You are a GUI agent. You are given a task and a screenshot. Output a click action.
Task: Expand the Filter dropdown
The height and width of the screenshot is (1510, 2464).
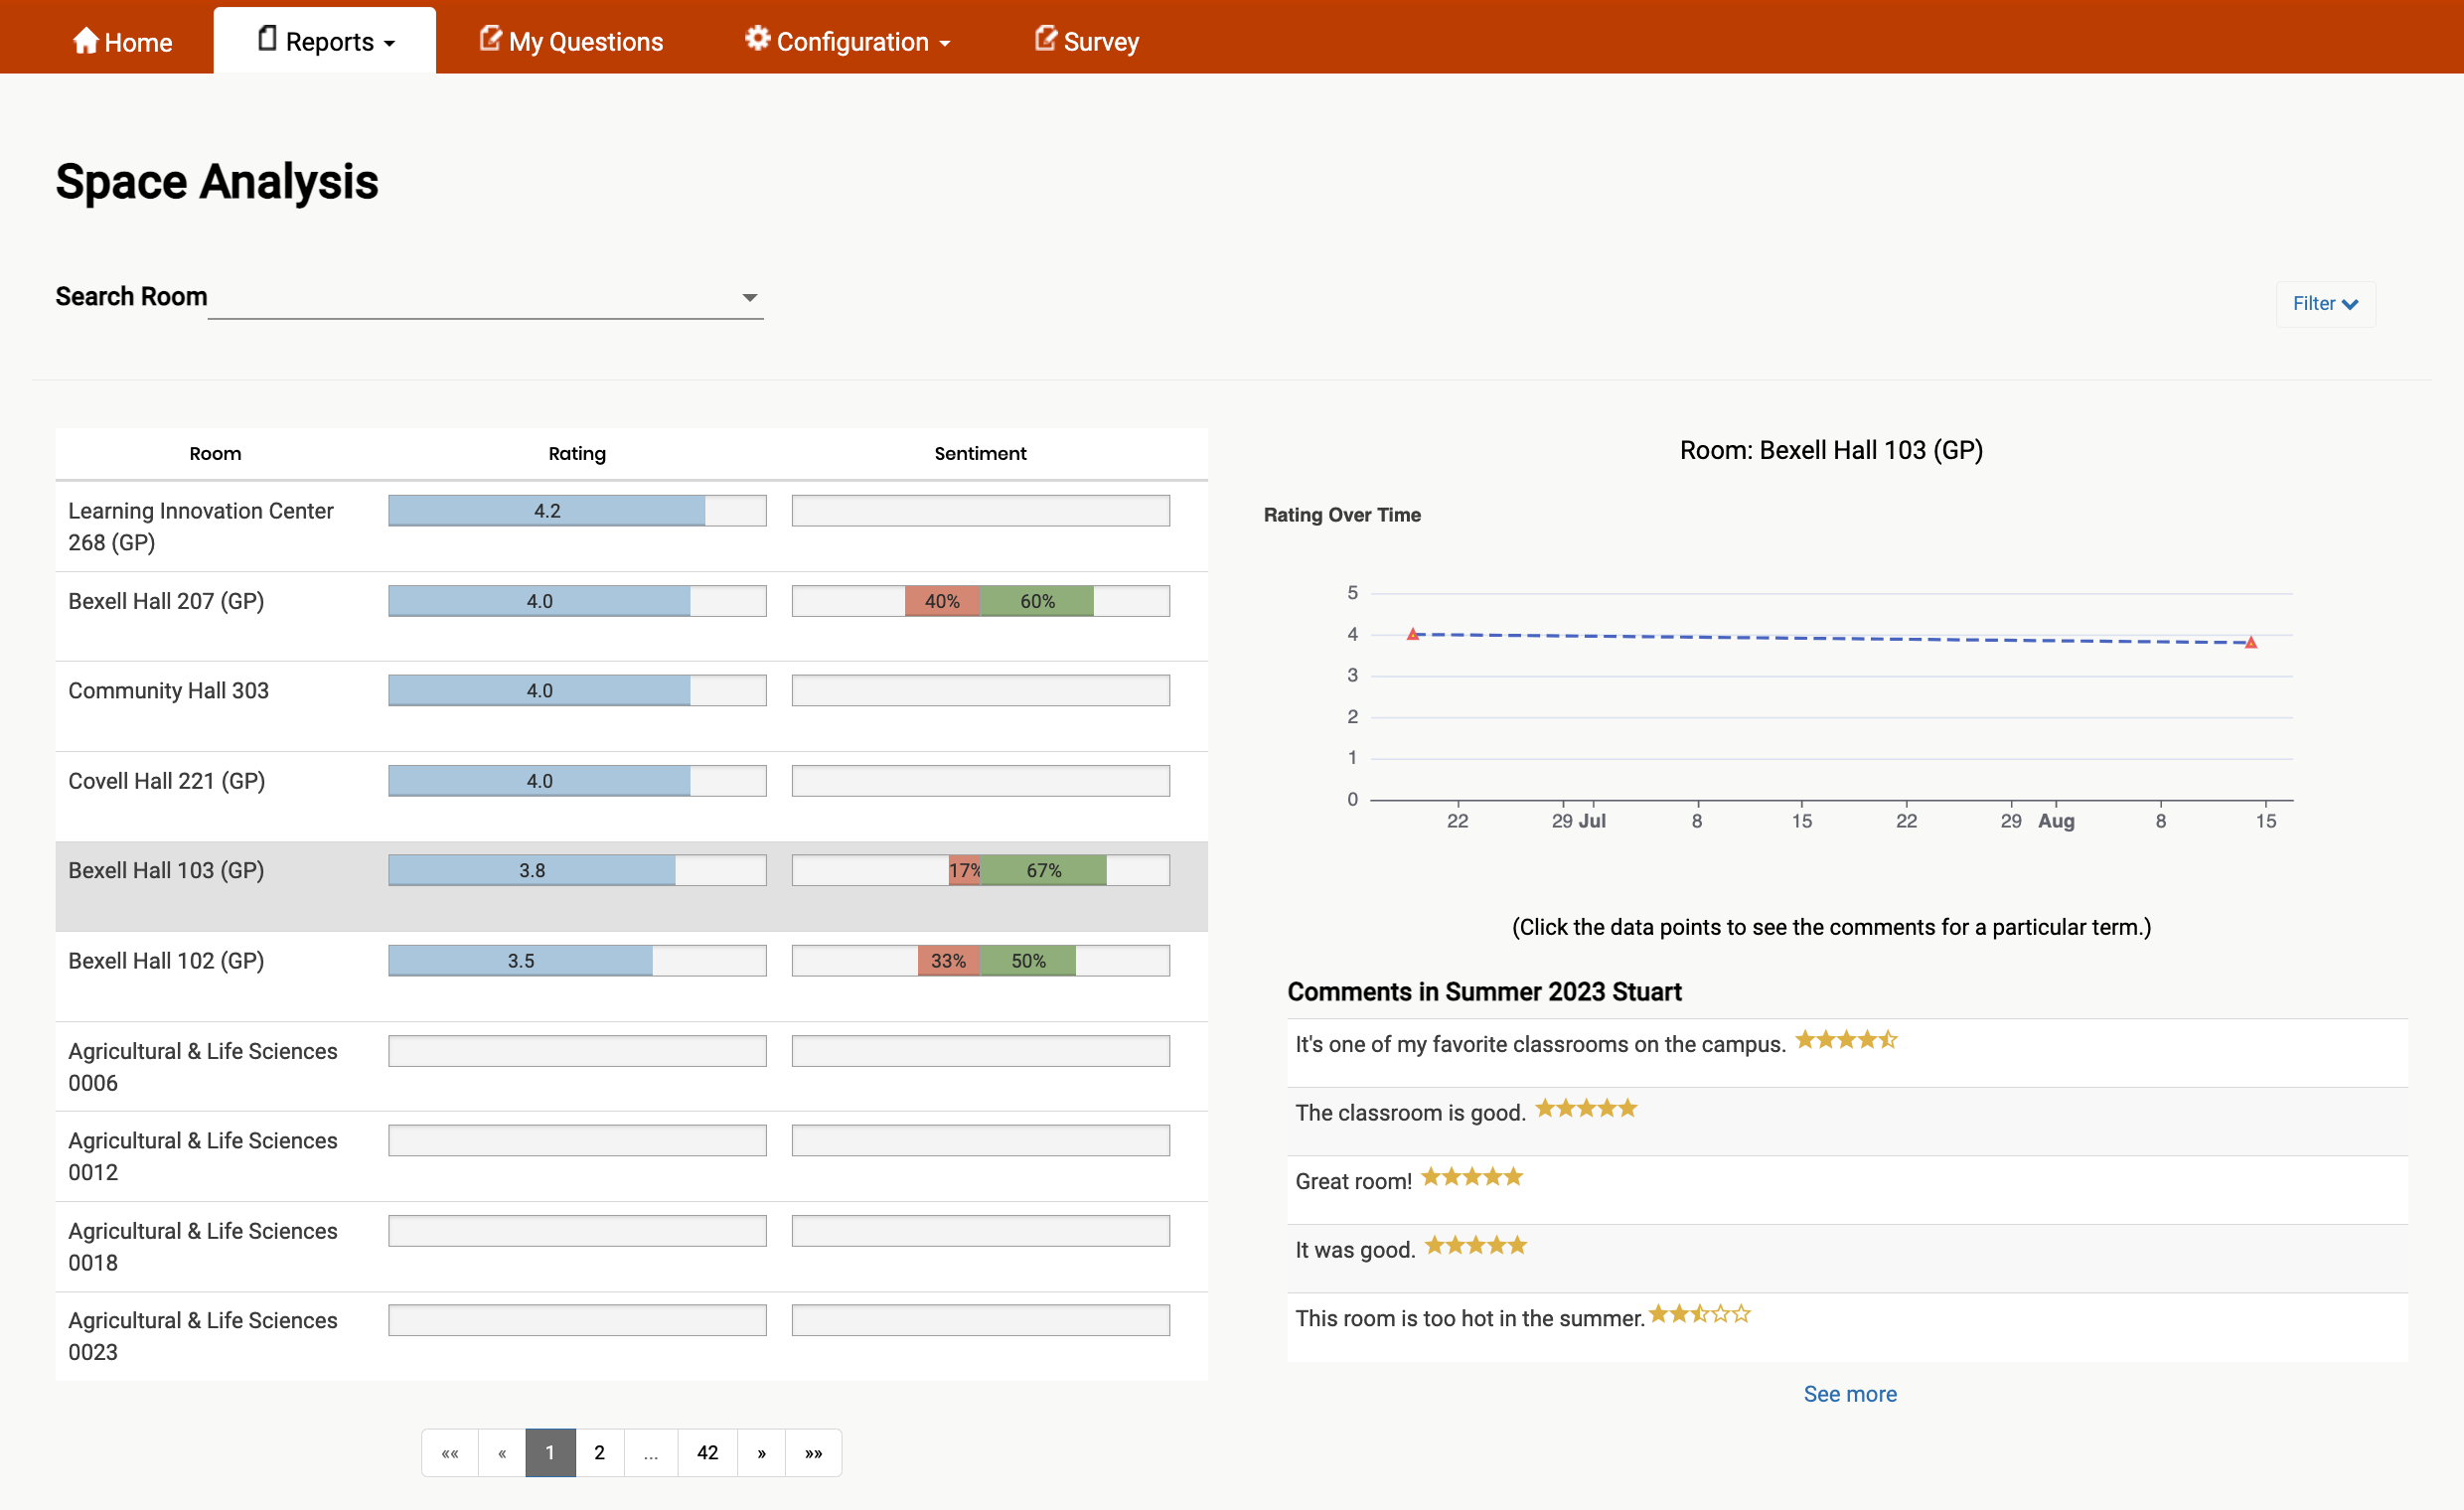[2324, 303]
